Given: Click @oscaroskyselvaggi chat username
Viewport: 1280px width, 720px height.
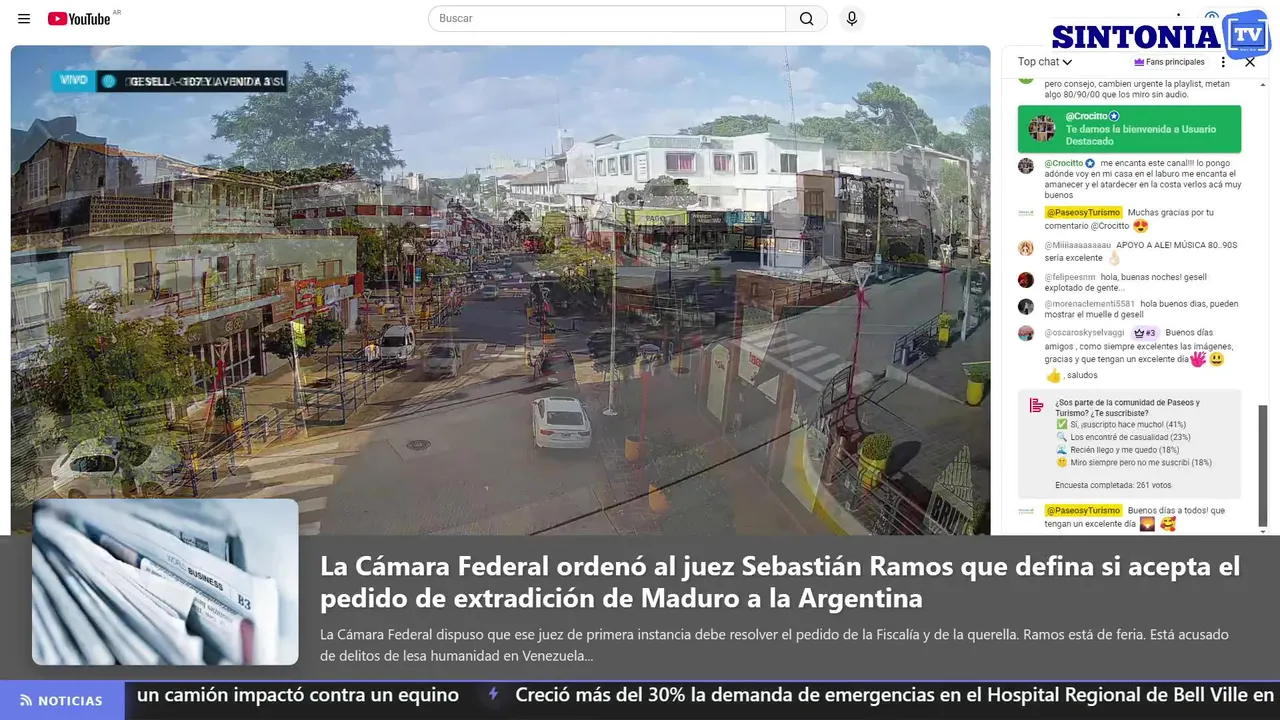Looking at the screenshot, I should [1085, 333].
